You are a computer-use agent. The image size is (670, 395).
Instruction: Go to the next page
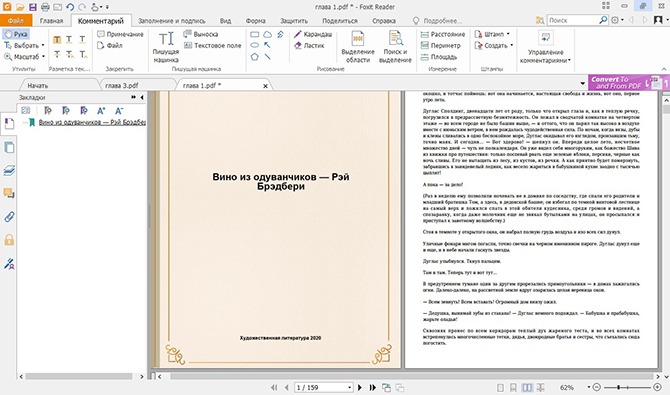click(x=360, y=387)
